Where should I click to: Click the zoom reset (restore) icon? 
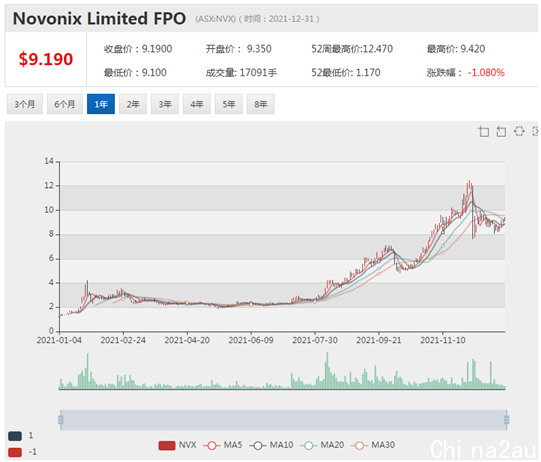pyautogui.click(x=501, y=131)
